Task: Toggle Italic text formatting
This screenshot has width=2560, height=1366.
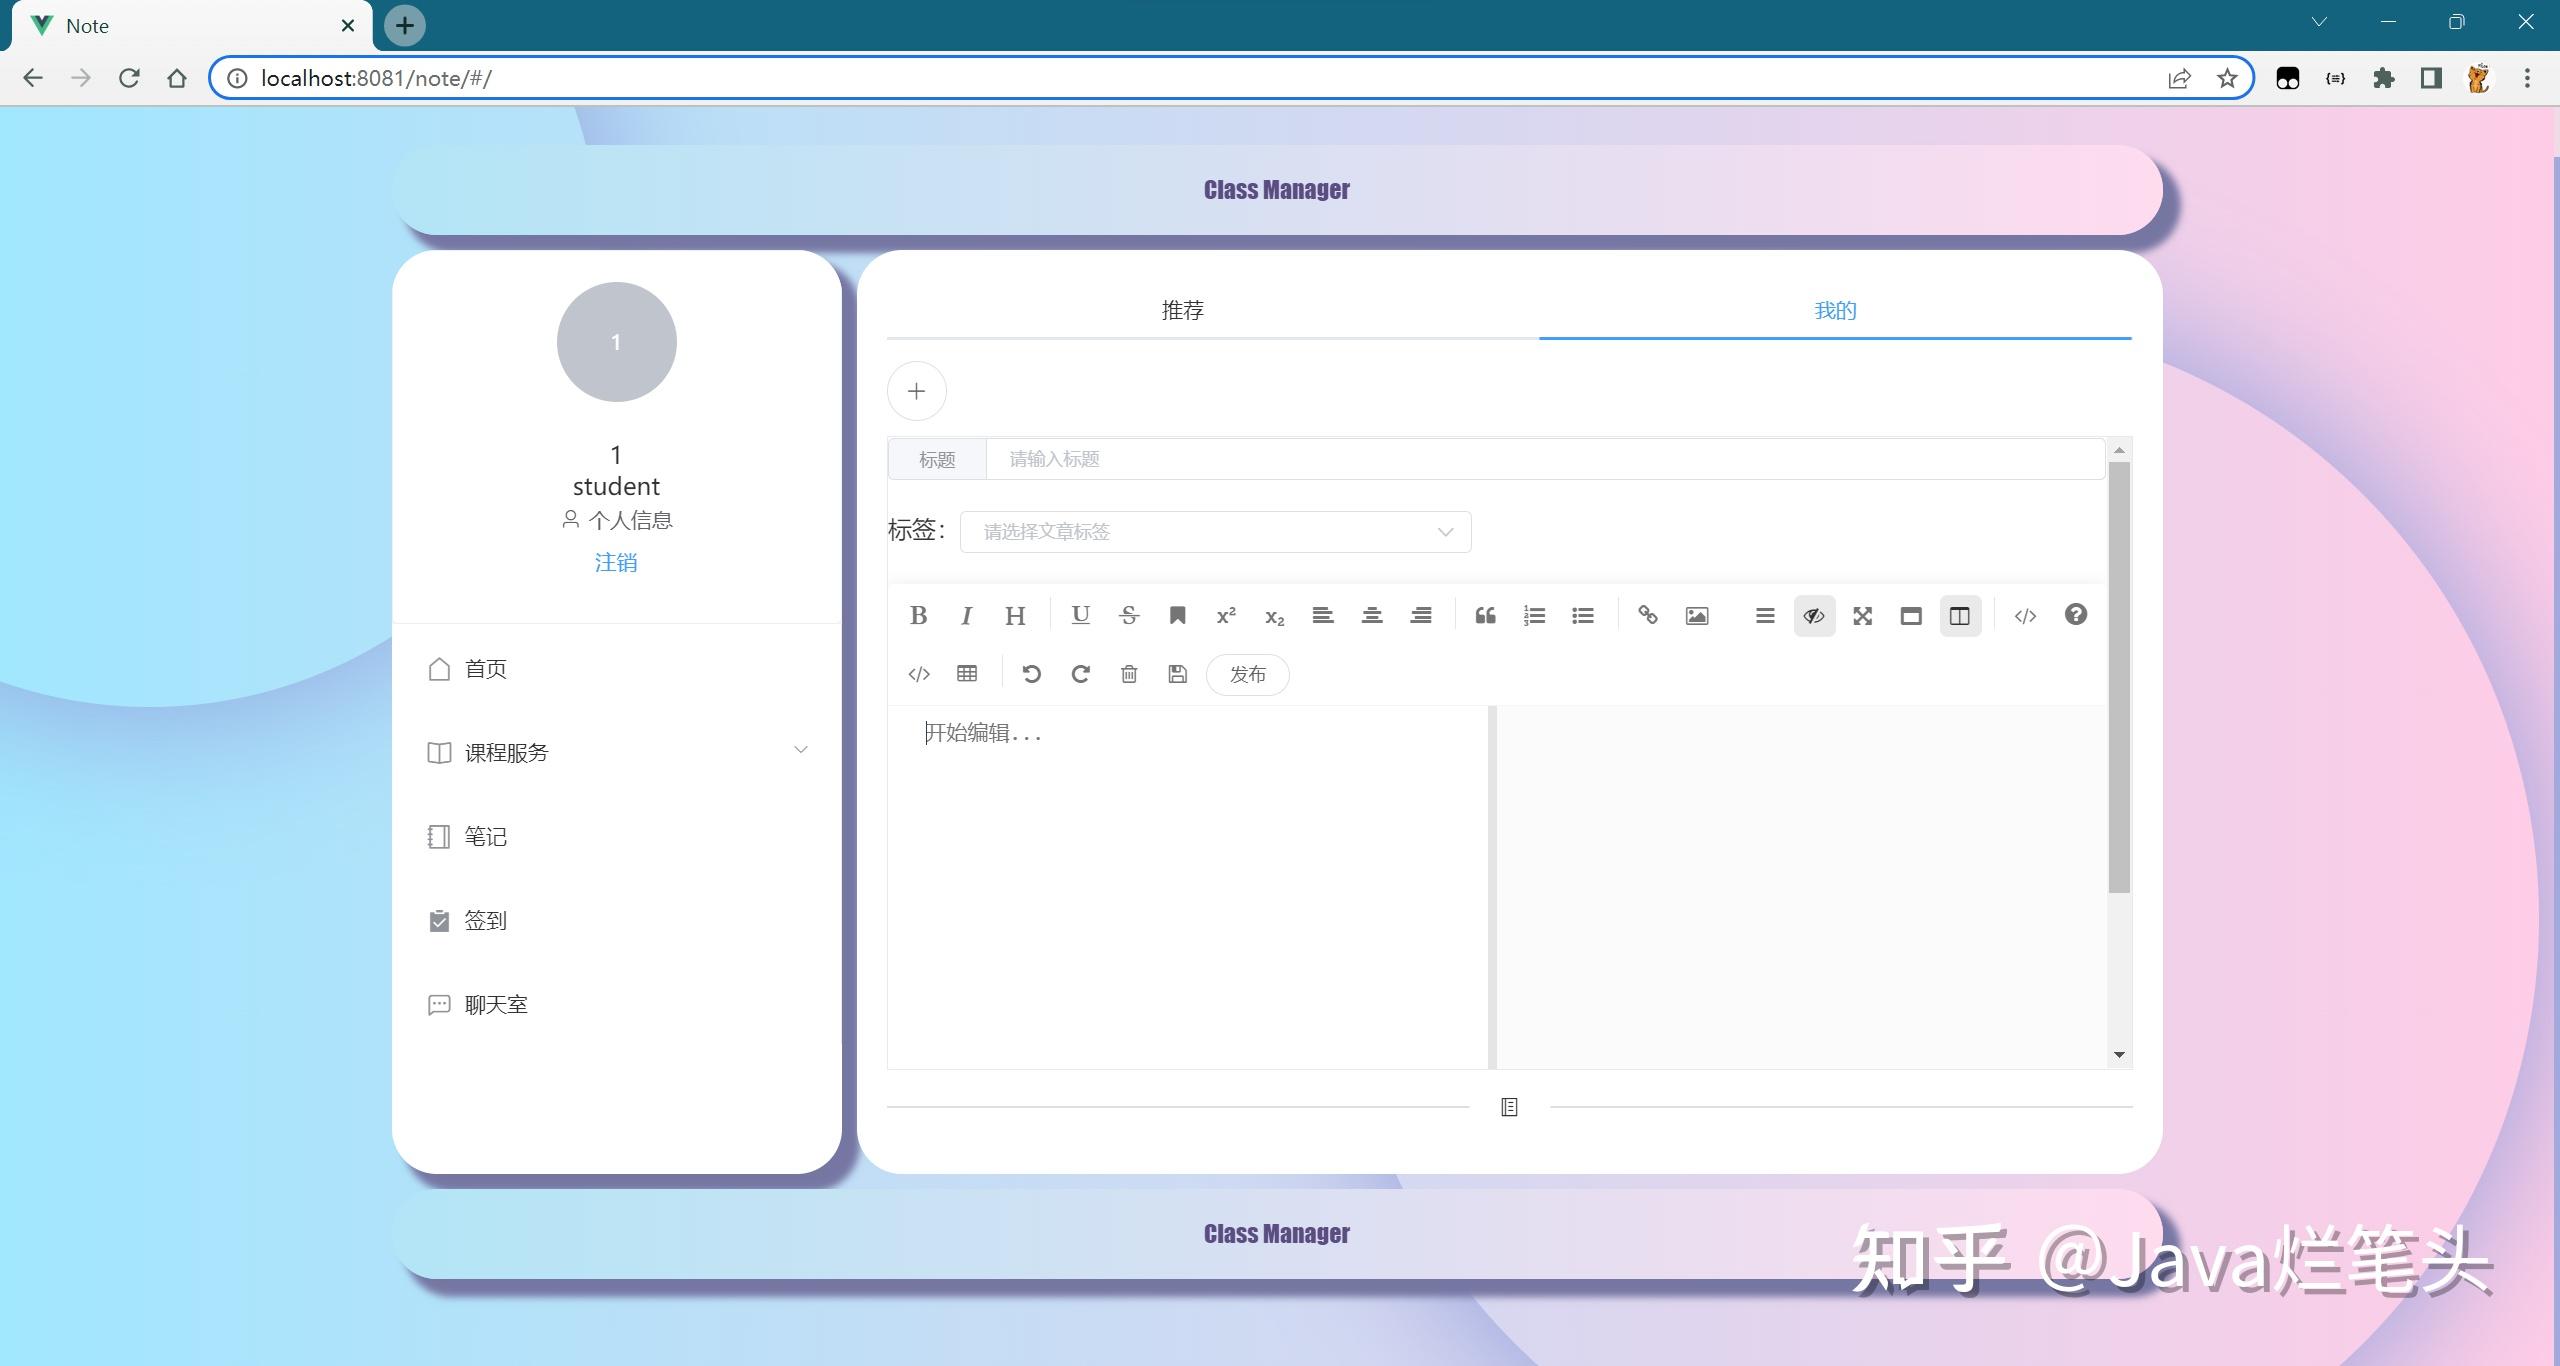Action: point(965,614)
